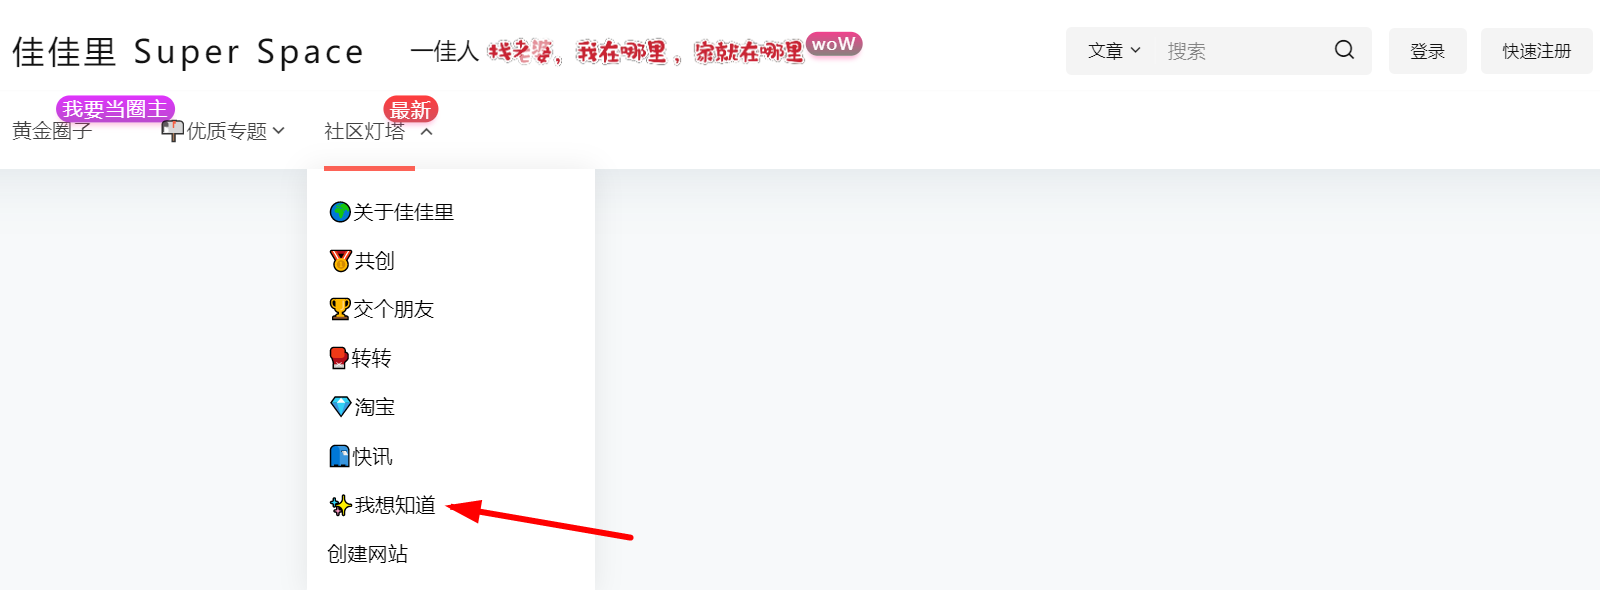
Task: Select 创建网站 from the dropdown menu
Action: (x=367, y=554)
